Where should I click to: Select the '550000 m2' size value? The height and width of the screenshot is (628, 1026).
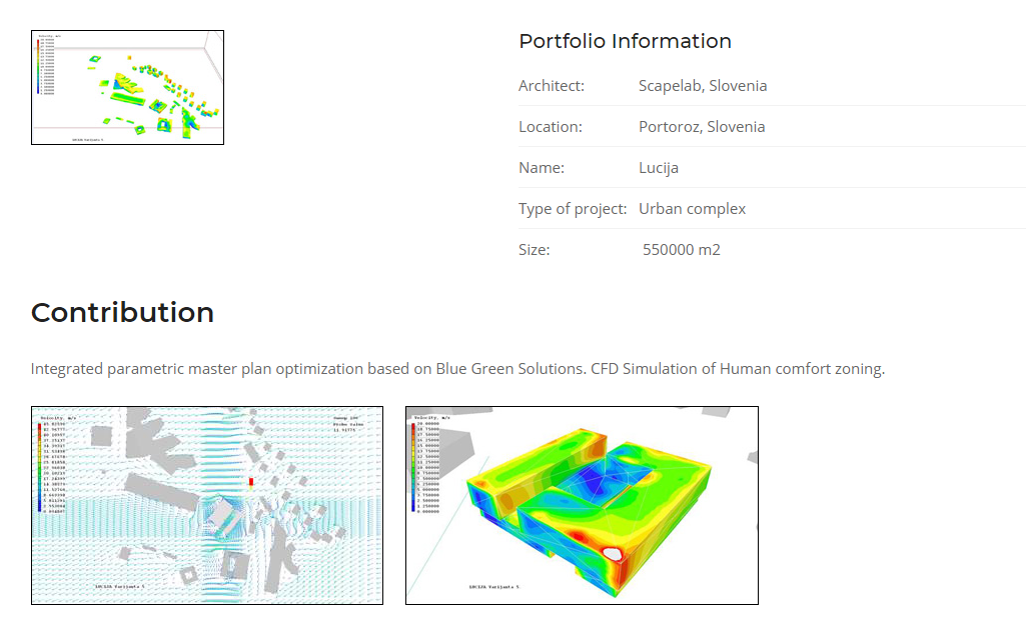click(681, 250)
